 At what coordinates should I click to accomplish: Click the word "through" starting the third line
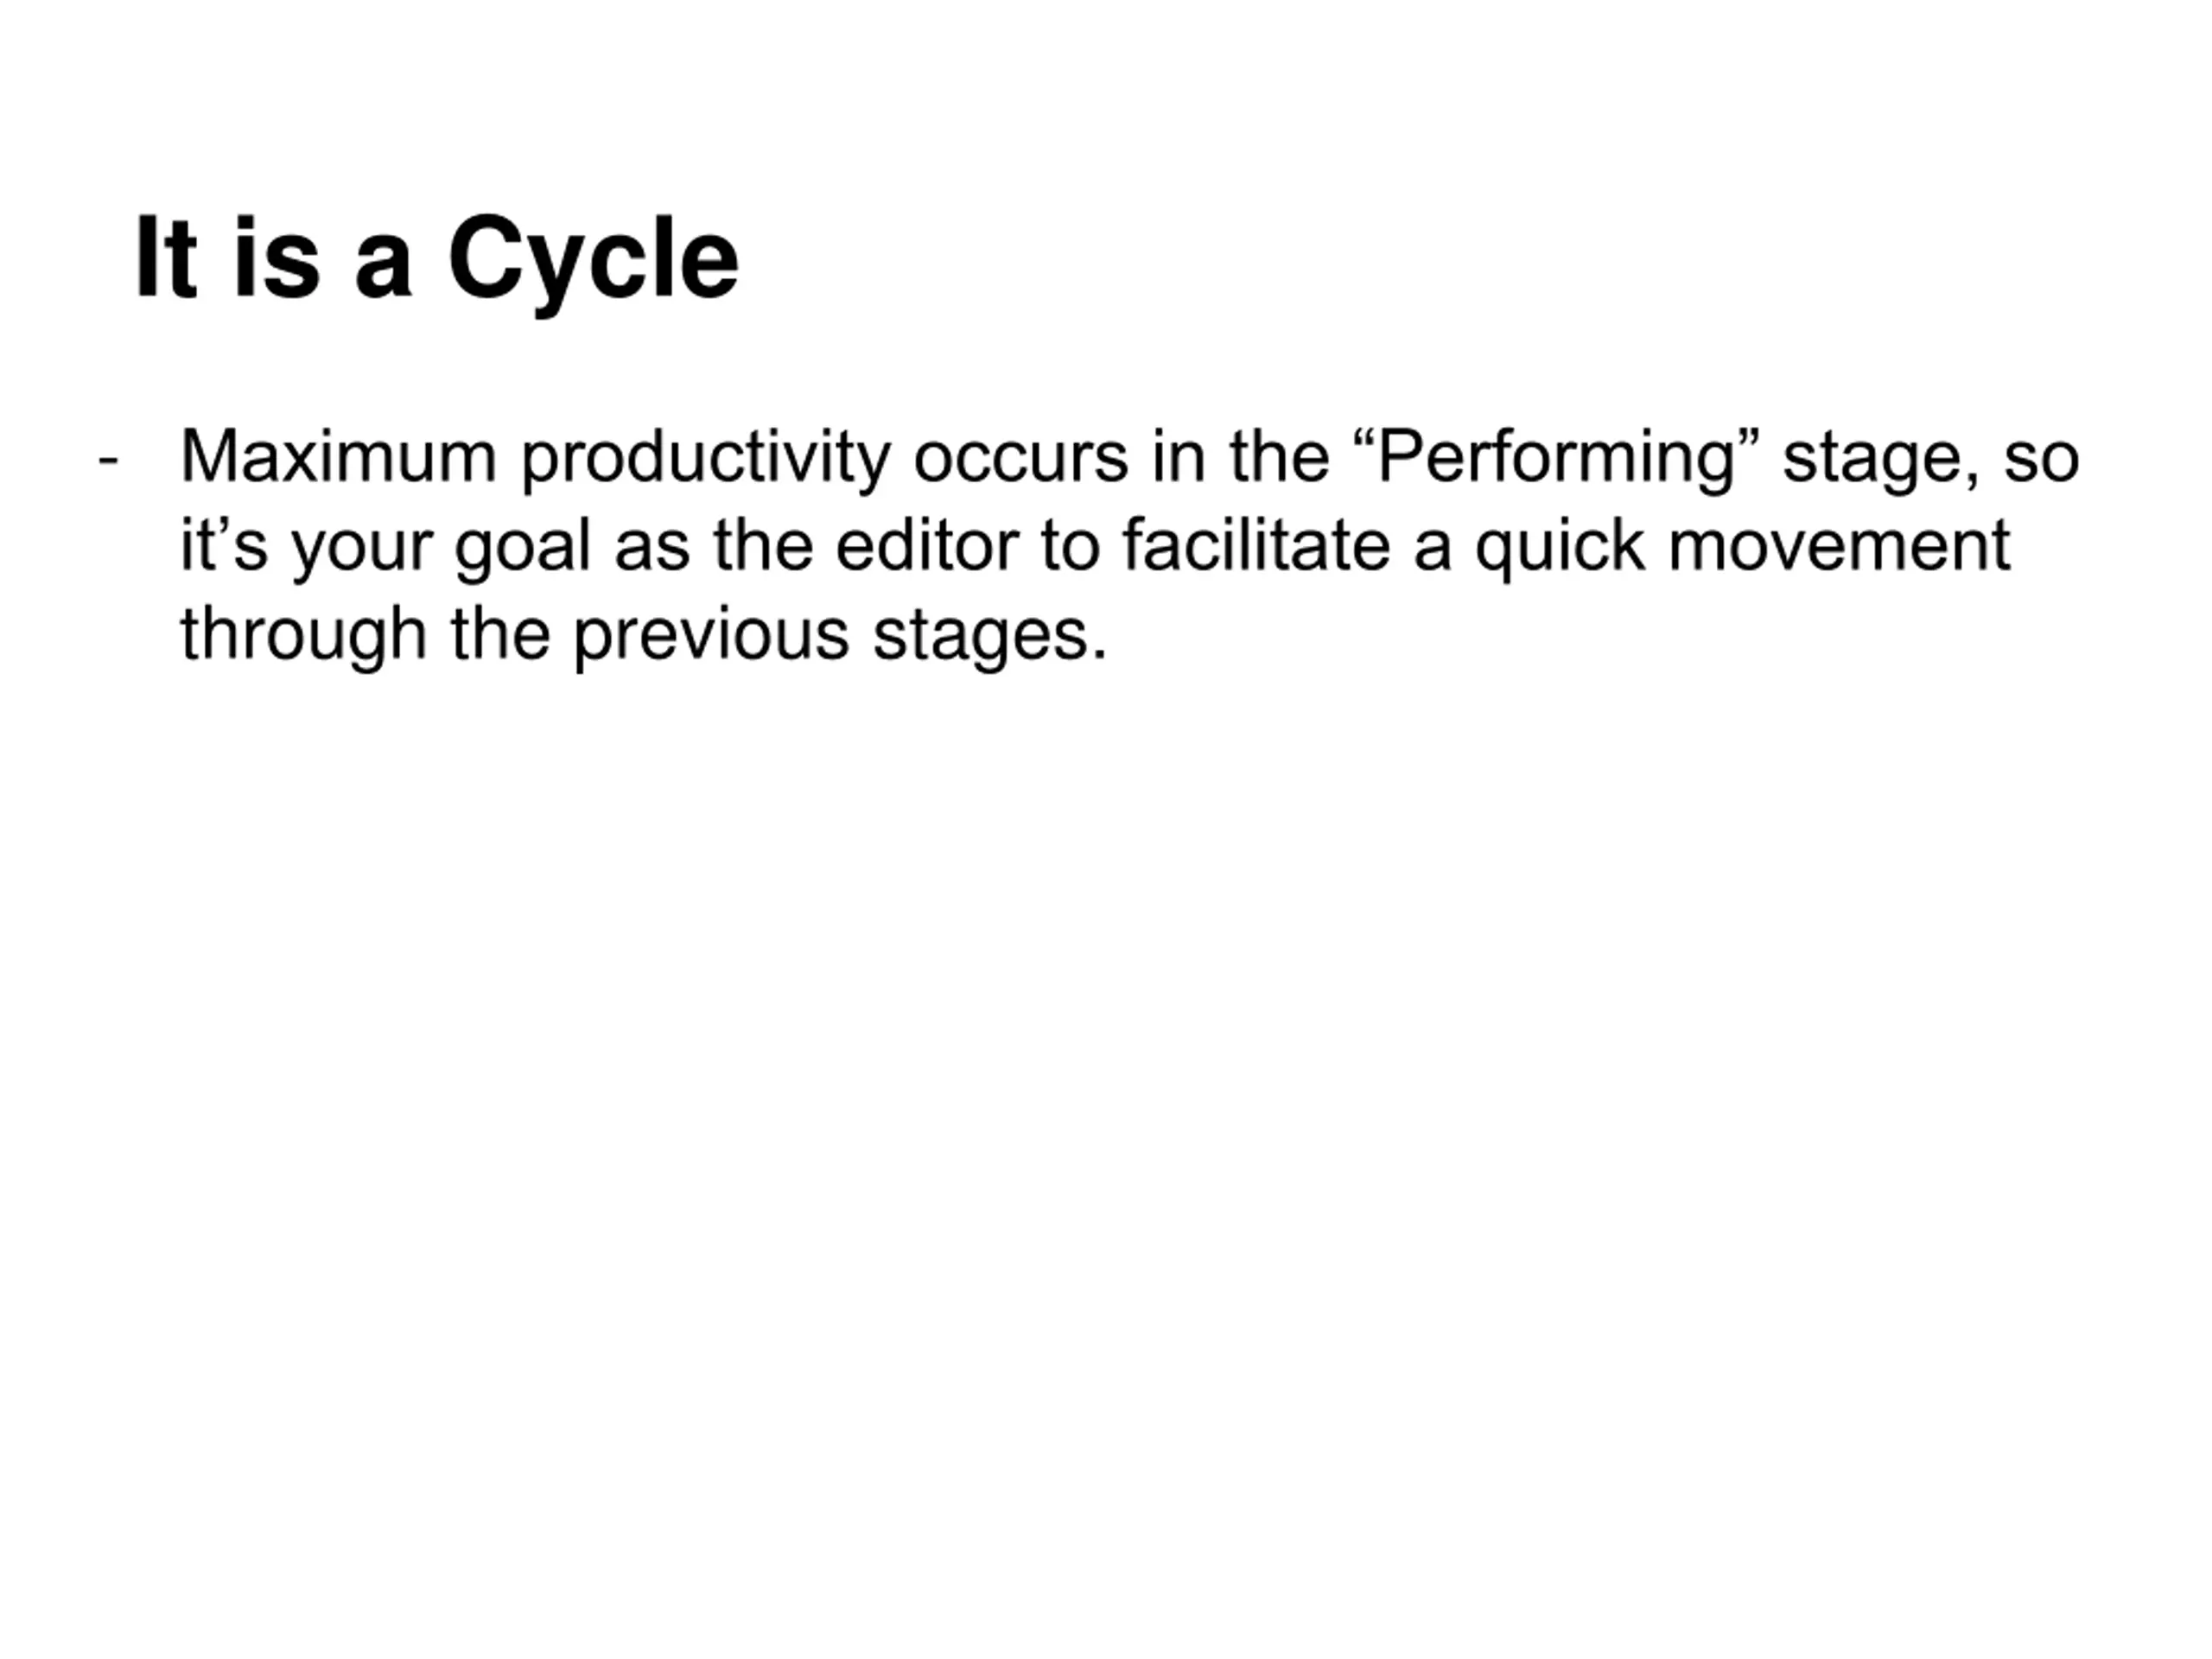tap(303, 636)
